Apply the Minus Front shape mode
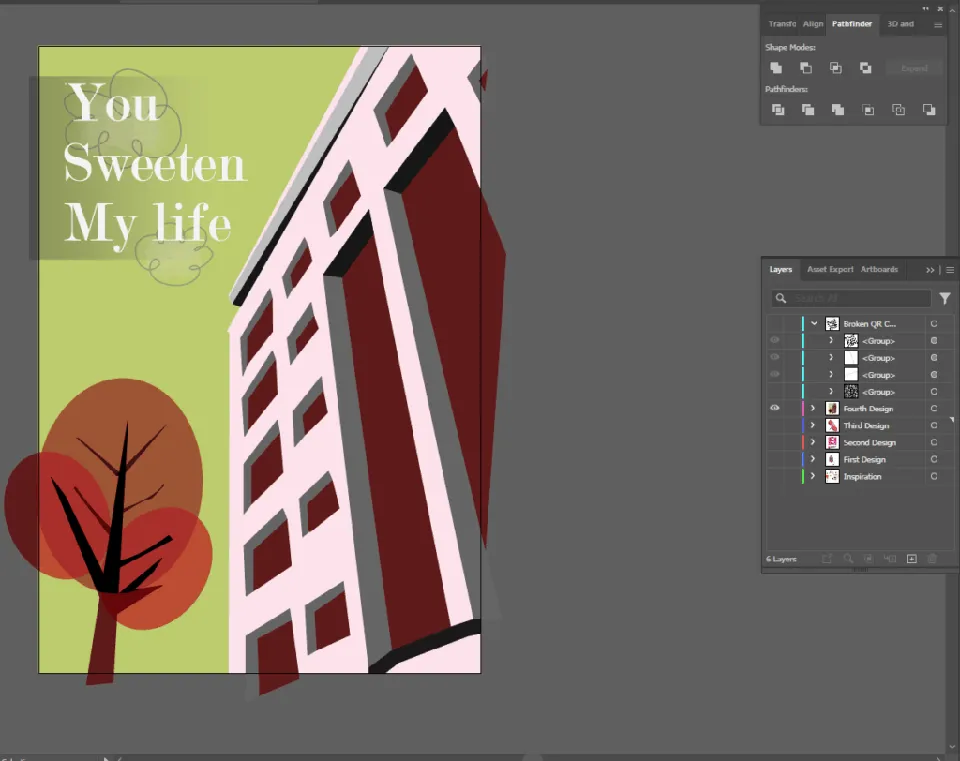 (806, 68)
